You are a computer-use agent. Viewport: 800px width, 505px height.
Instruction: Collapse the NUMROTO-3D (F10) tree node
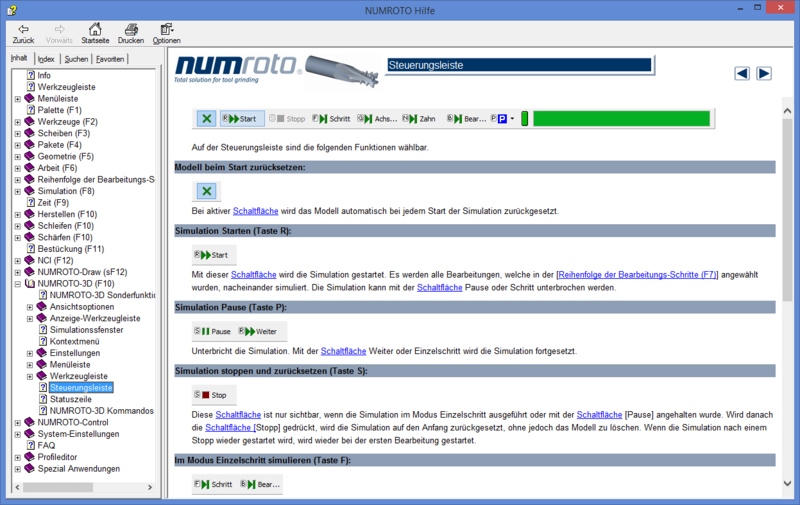17,284
